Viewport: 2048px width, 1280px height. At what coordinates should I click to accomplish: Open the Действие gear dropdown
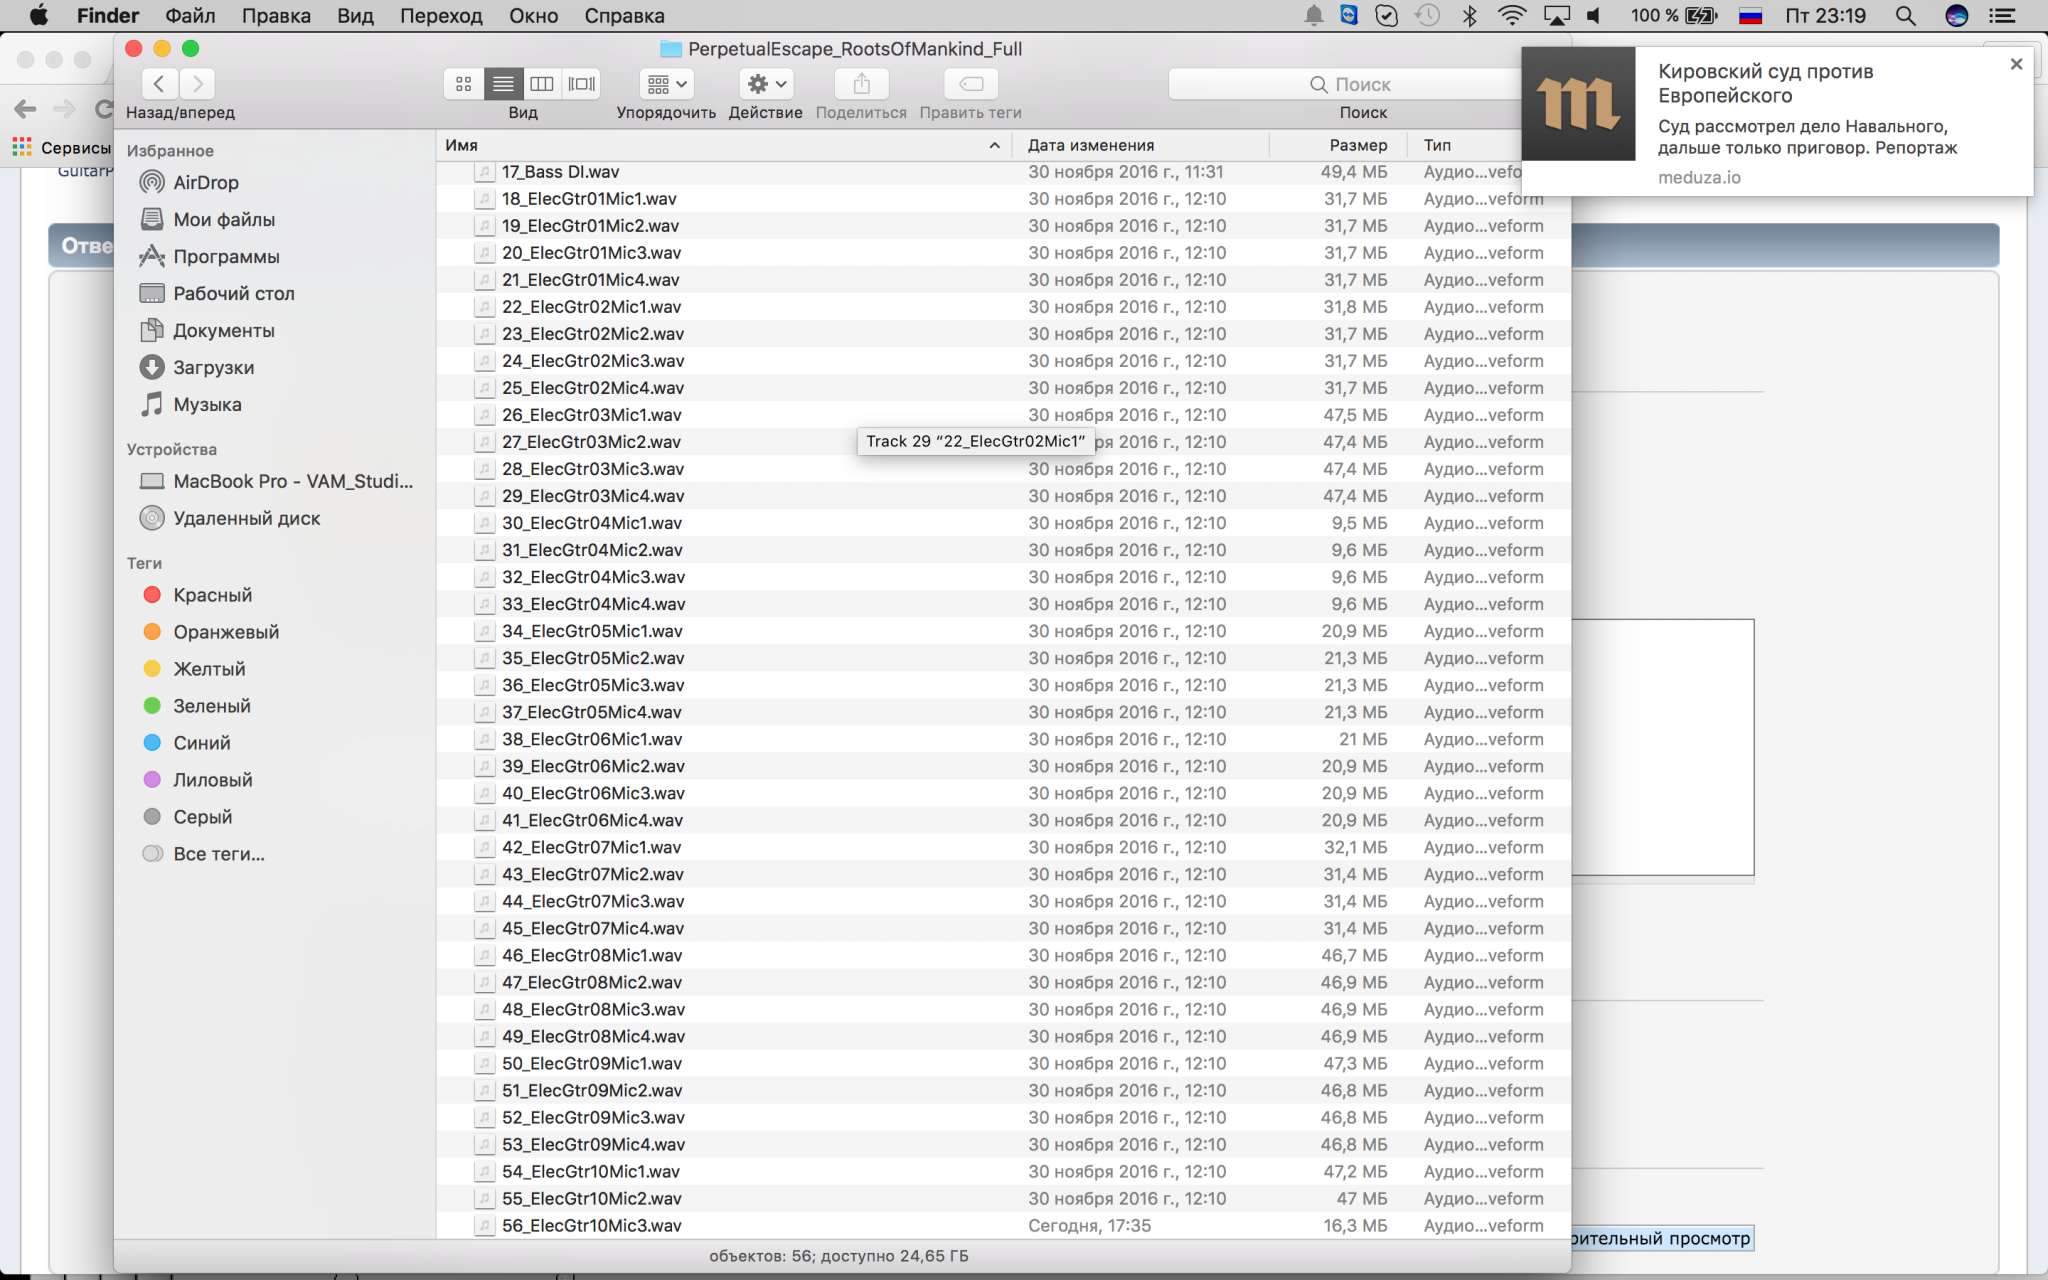pos(766,84)
